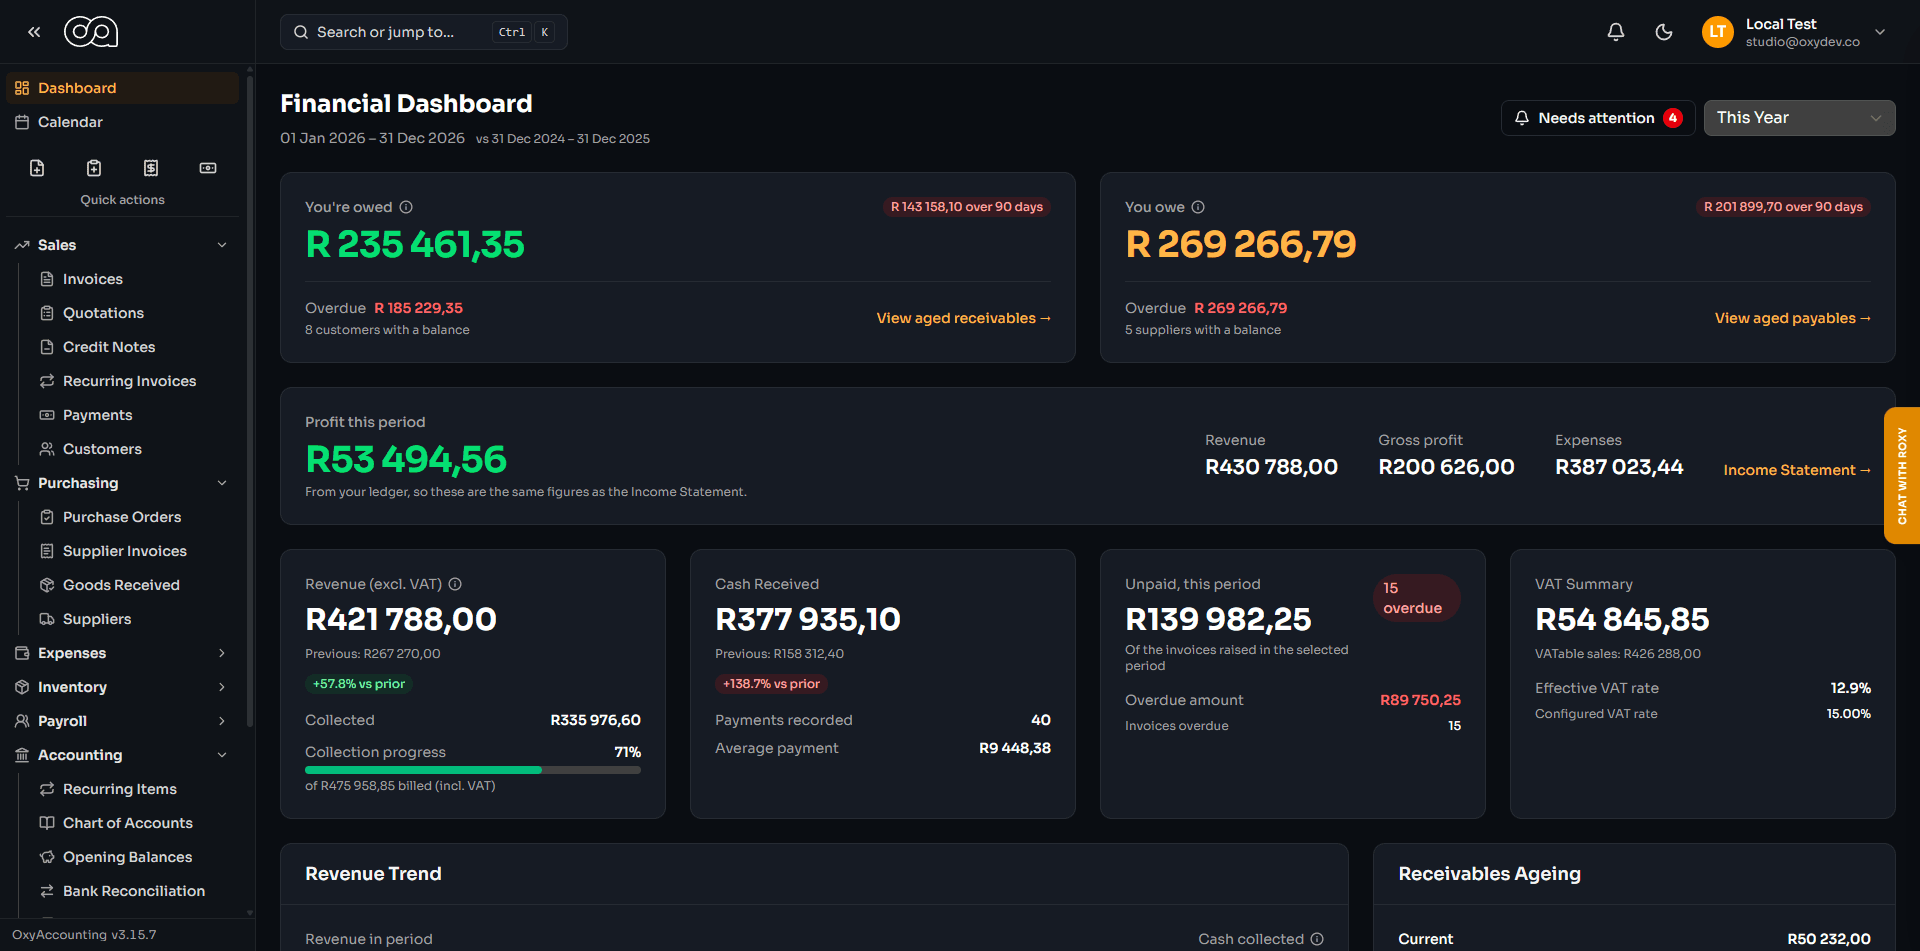Image resolution: width=1920 pixels, height=951 pixels.
Task: Click the Purchasing cart icon in sidebar
Action: [x=22, y=483]
